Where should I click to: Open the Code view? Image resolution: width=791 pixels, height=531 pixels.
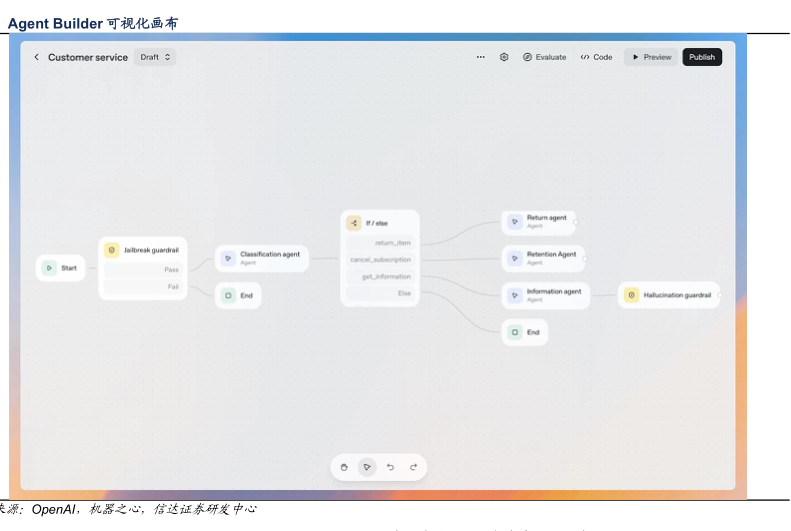tap(596, 57)
